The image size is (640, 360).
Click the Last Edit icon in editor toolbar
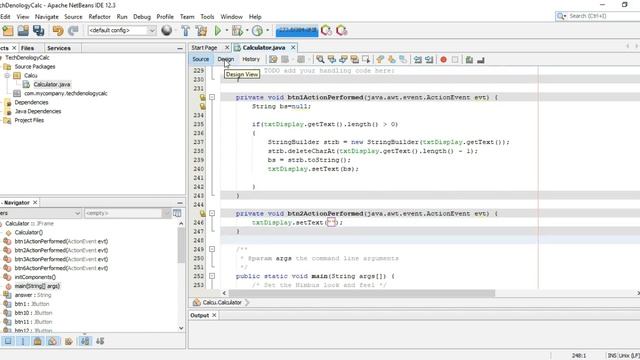pos(273,60)
